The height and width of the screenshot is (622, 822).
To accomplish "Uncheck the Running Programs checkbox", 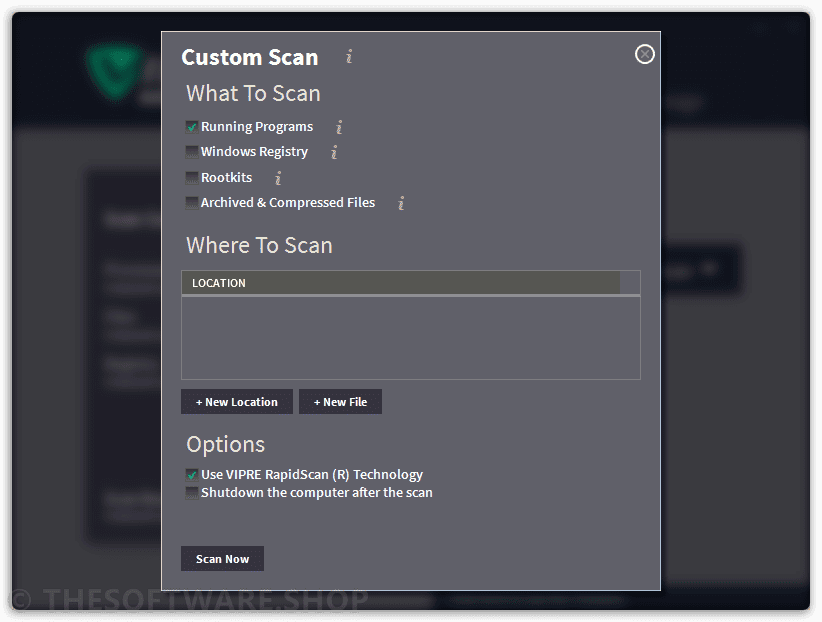I will pyautogui.click(x=192, y=127).
